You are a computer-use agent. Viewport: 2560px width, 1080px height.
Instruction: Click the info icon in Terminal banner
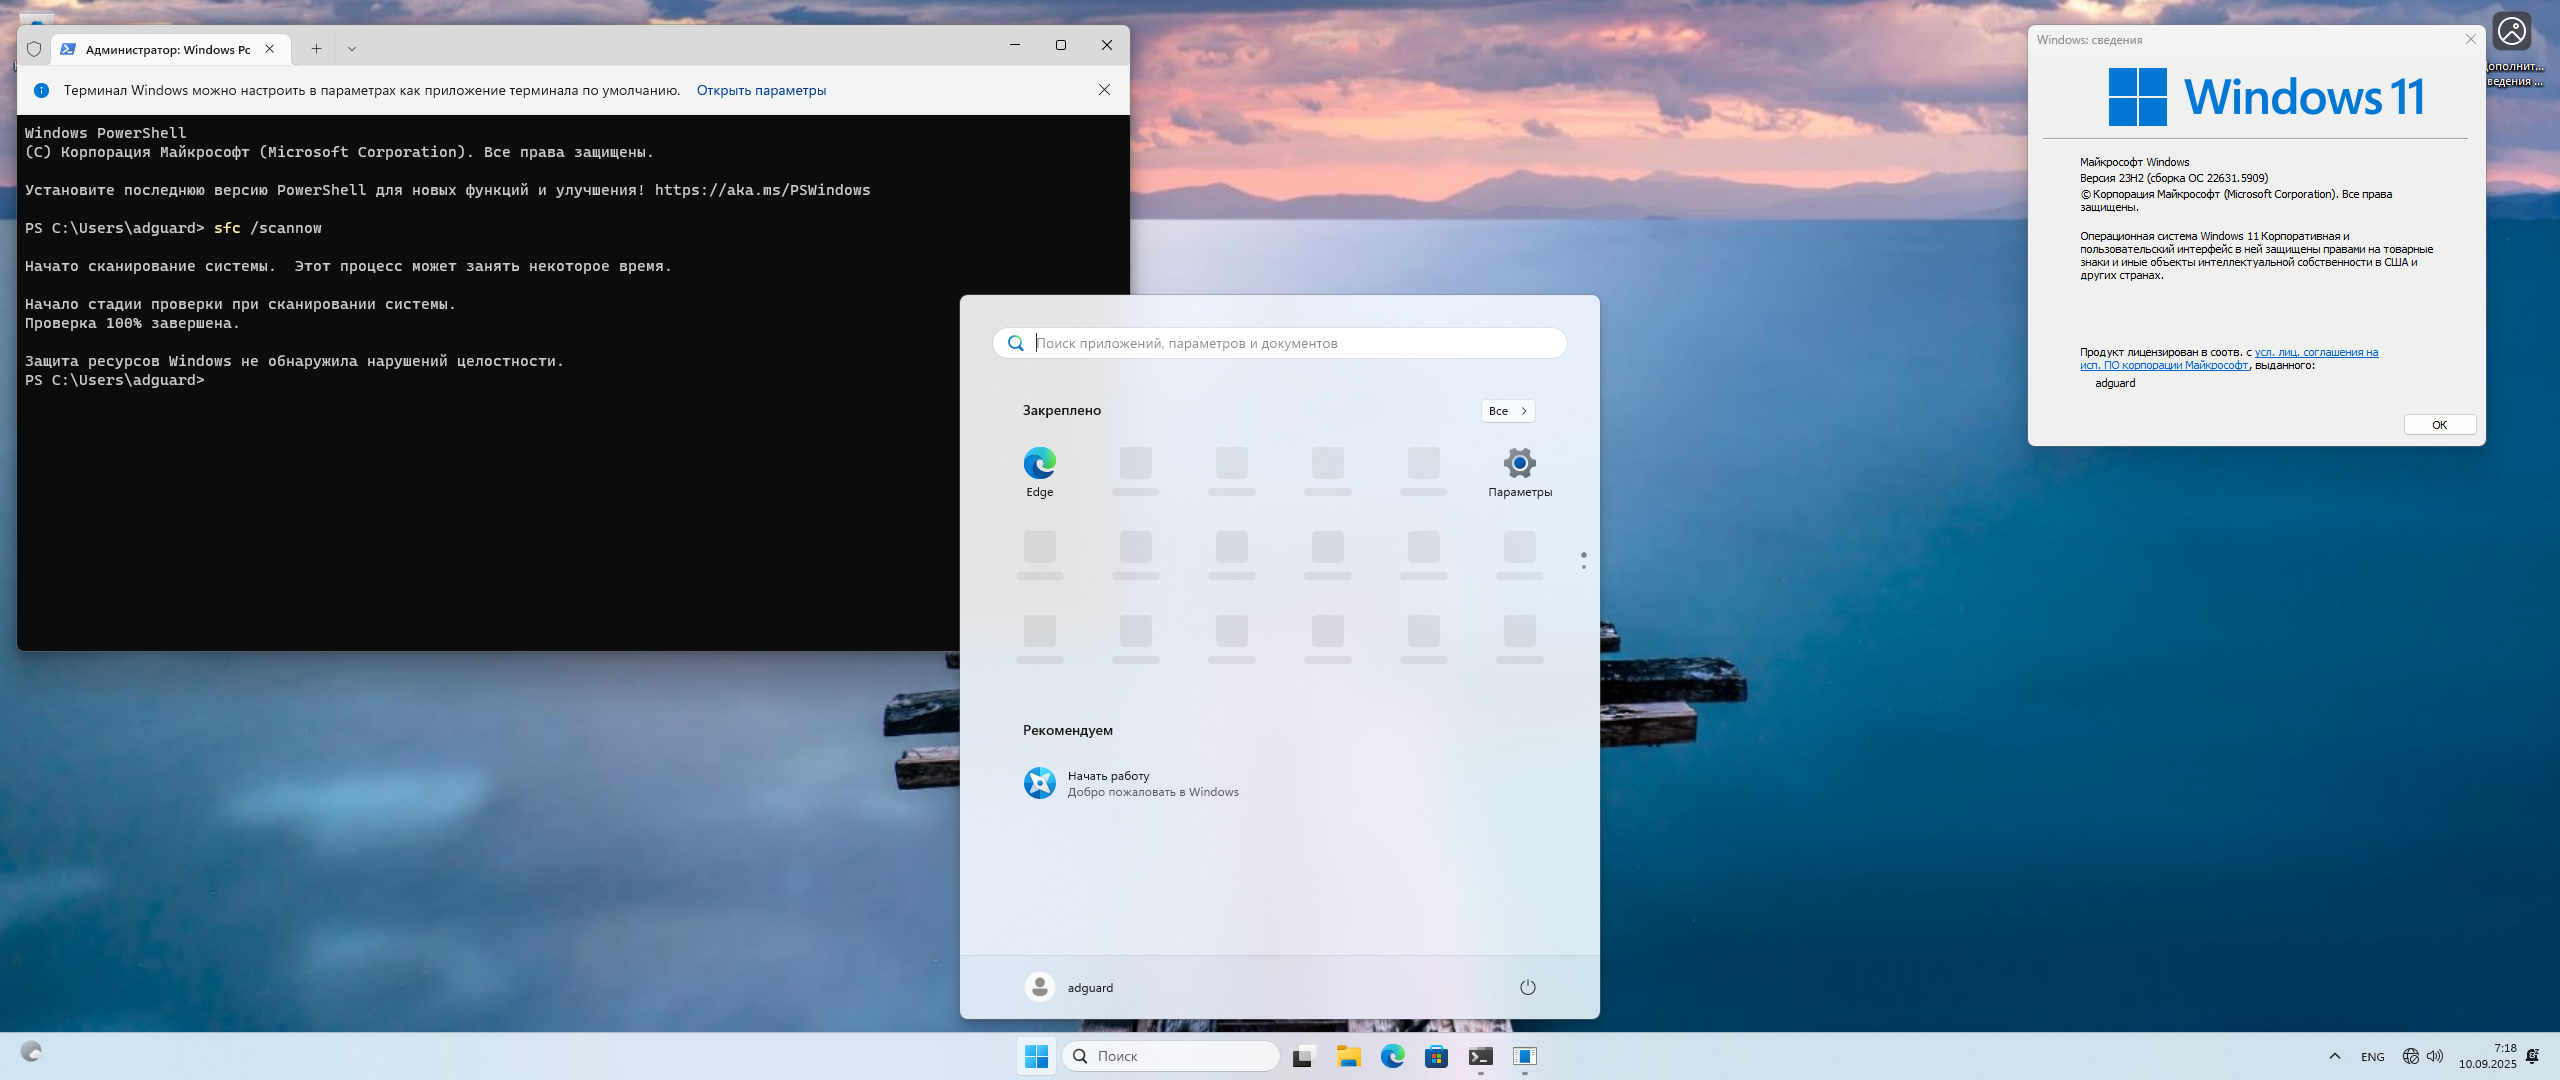point(41,90)
